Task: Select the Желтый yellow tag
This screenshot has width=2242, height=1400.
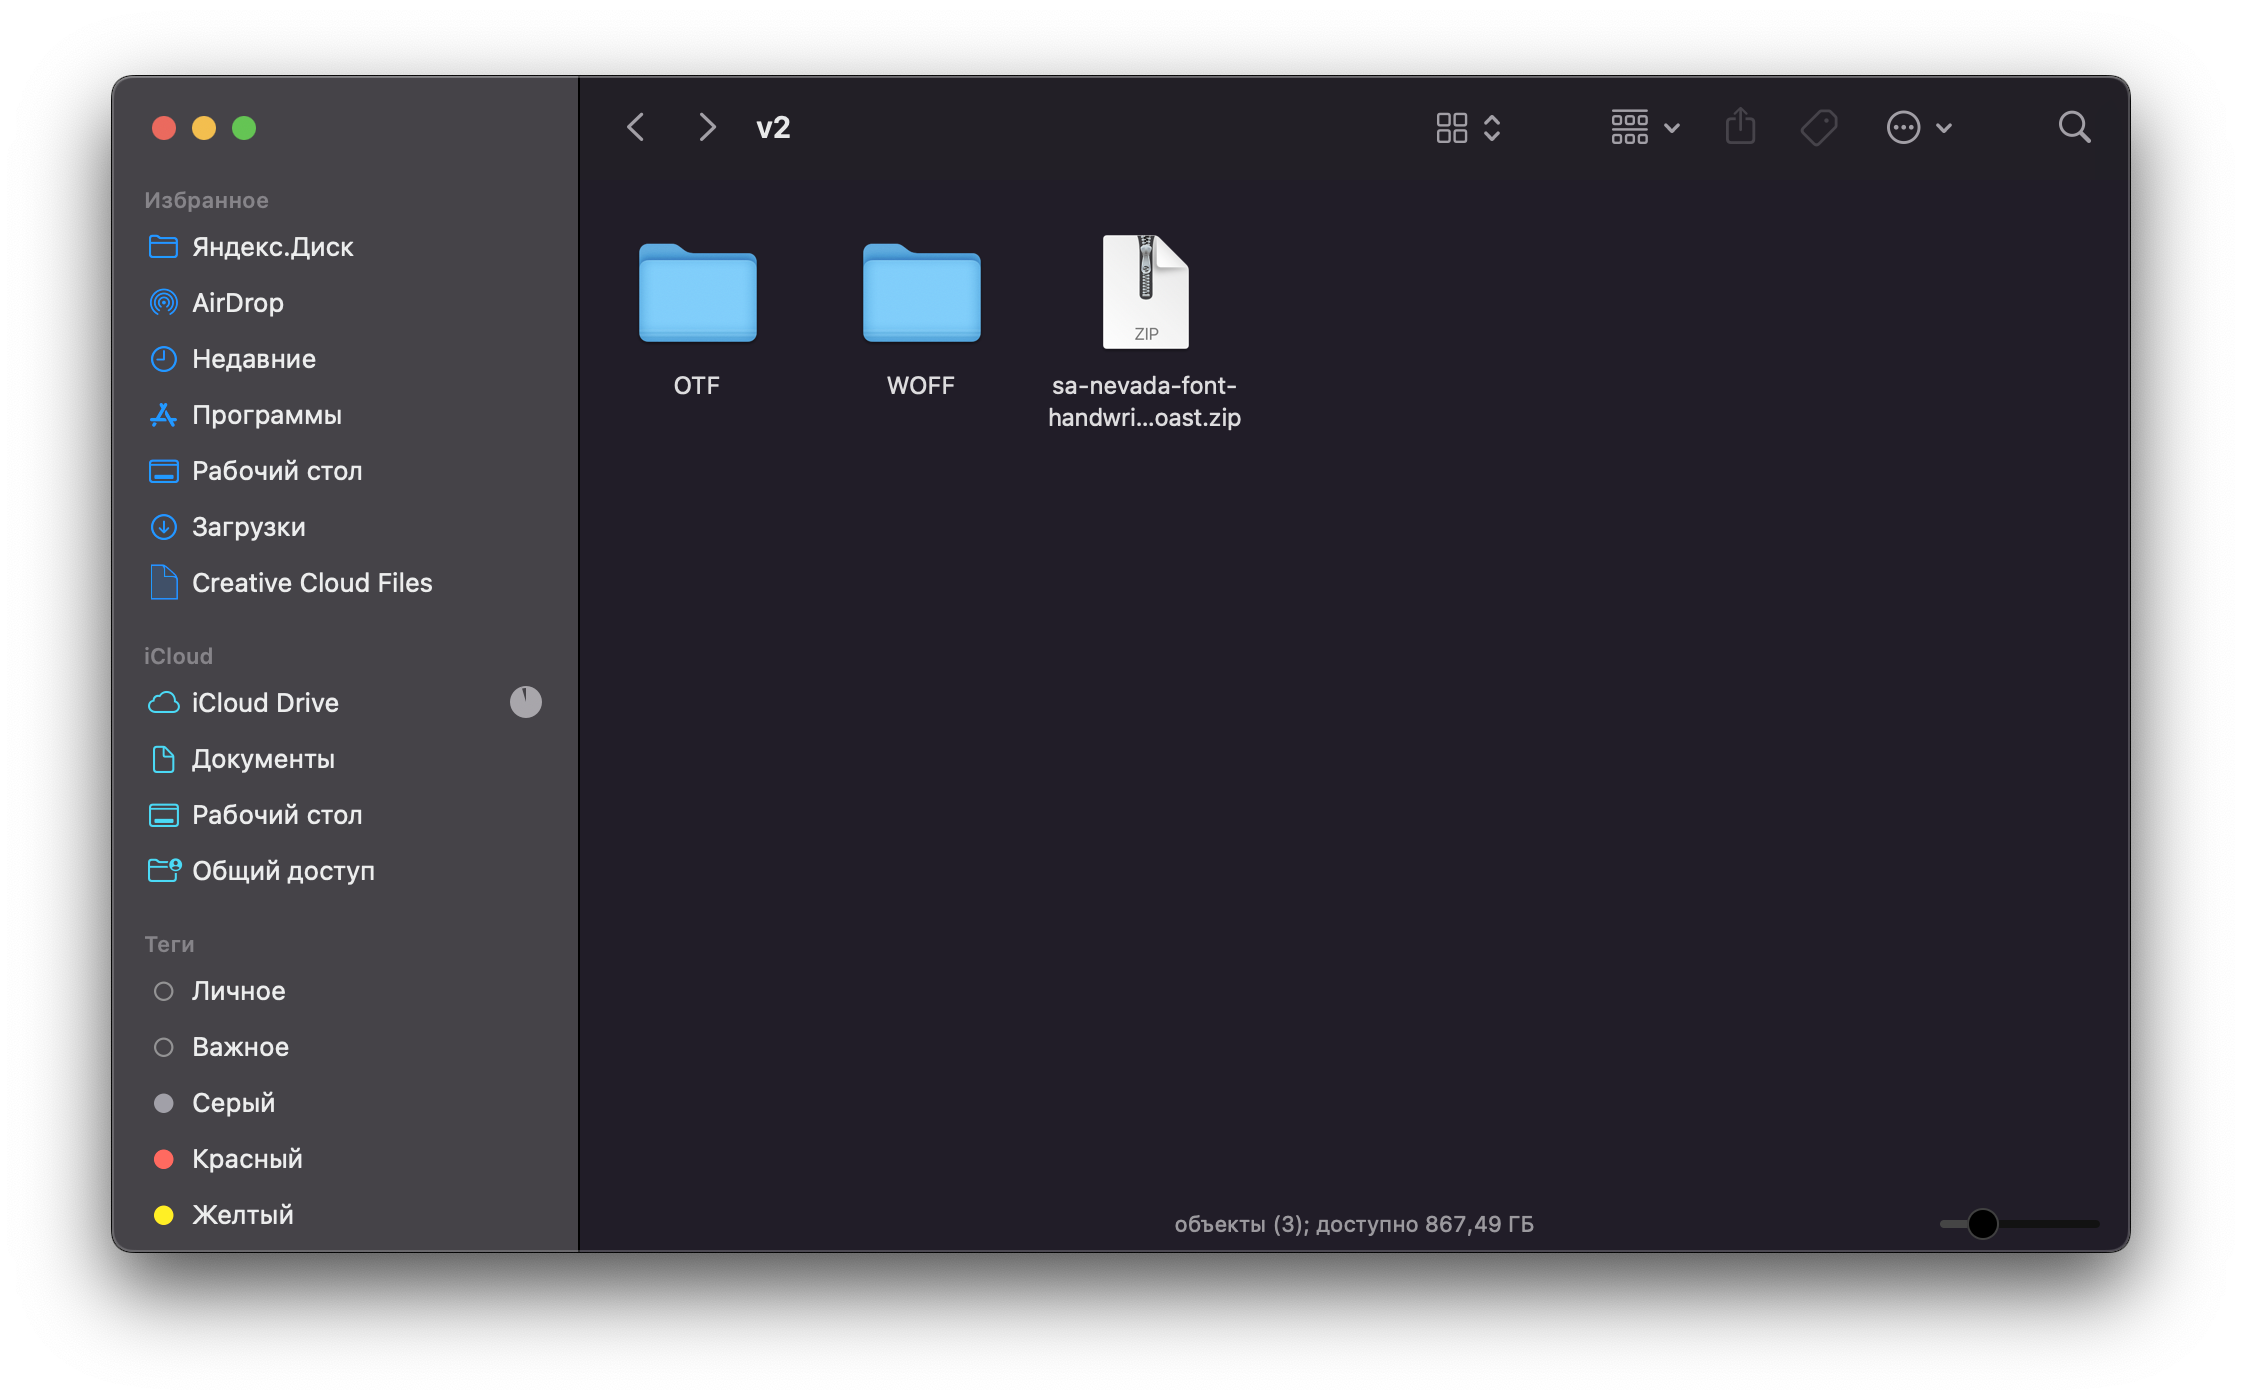Action: click(242, 1215)
